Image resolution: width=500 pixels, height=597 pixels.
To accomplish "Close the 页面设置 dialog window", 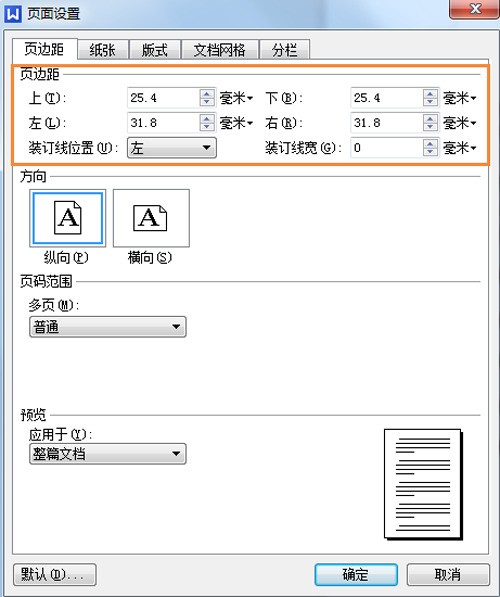I will [x=475, y=9].
